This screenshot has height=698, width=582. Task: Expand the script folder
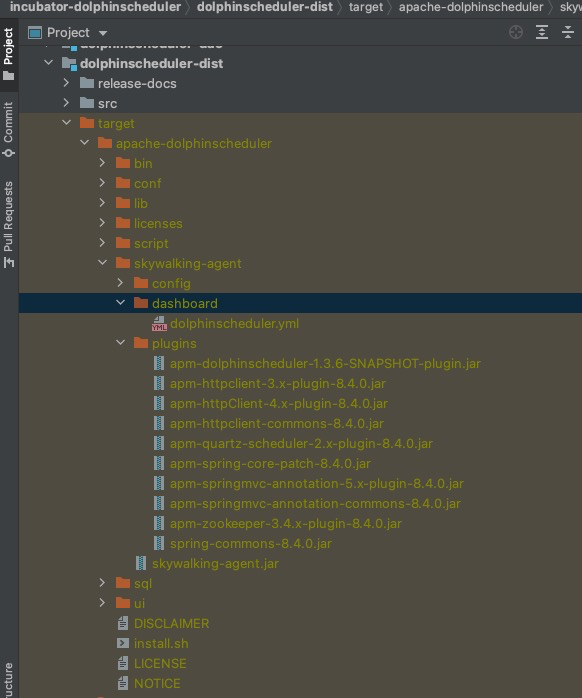pyautogui.click(x=102, y=243)
